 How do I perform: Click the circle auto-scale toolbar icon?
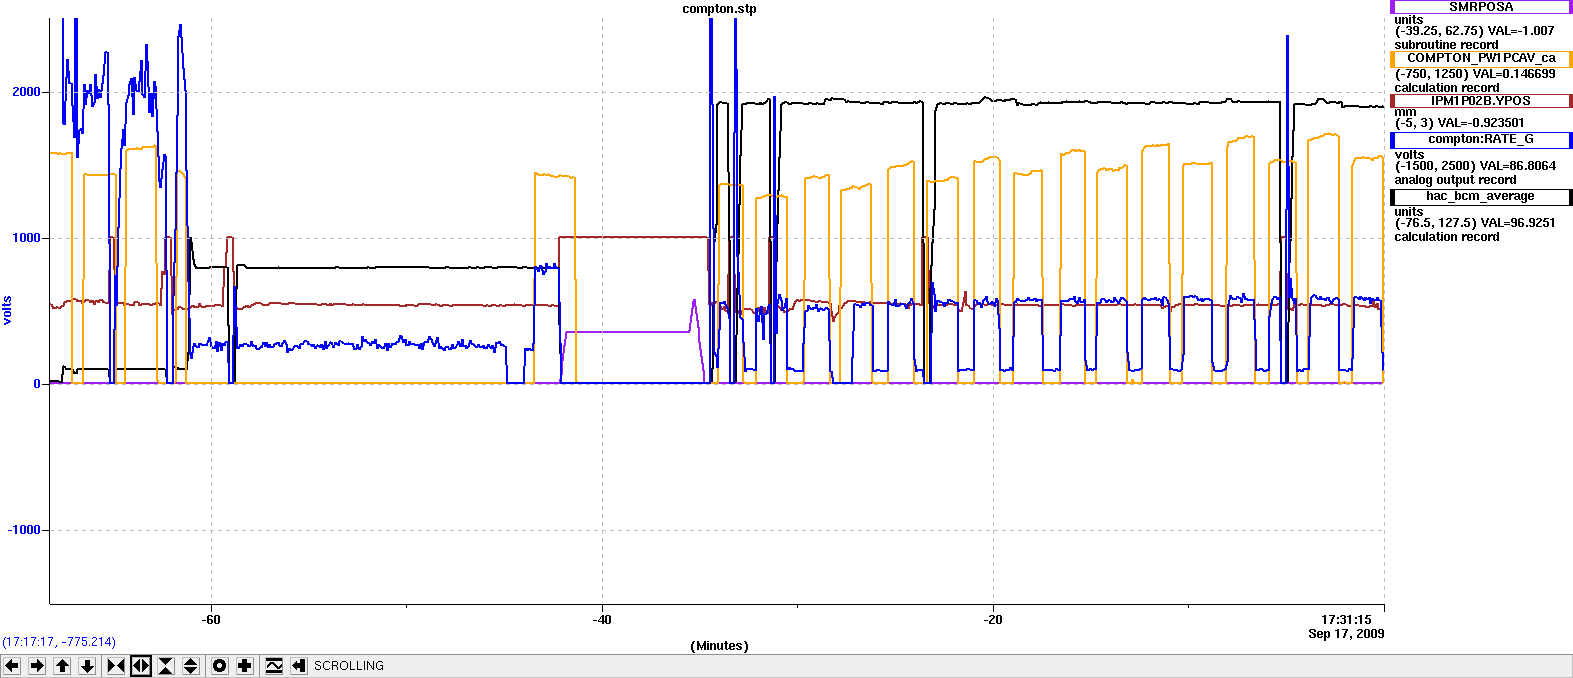pos(220,666)
